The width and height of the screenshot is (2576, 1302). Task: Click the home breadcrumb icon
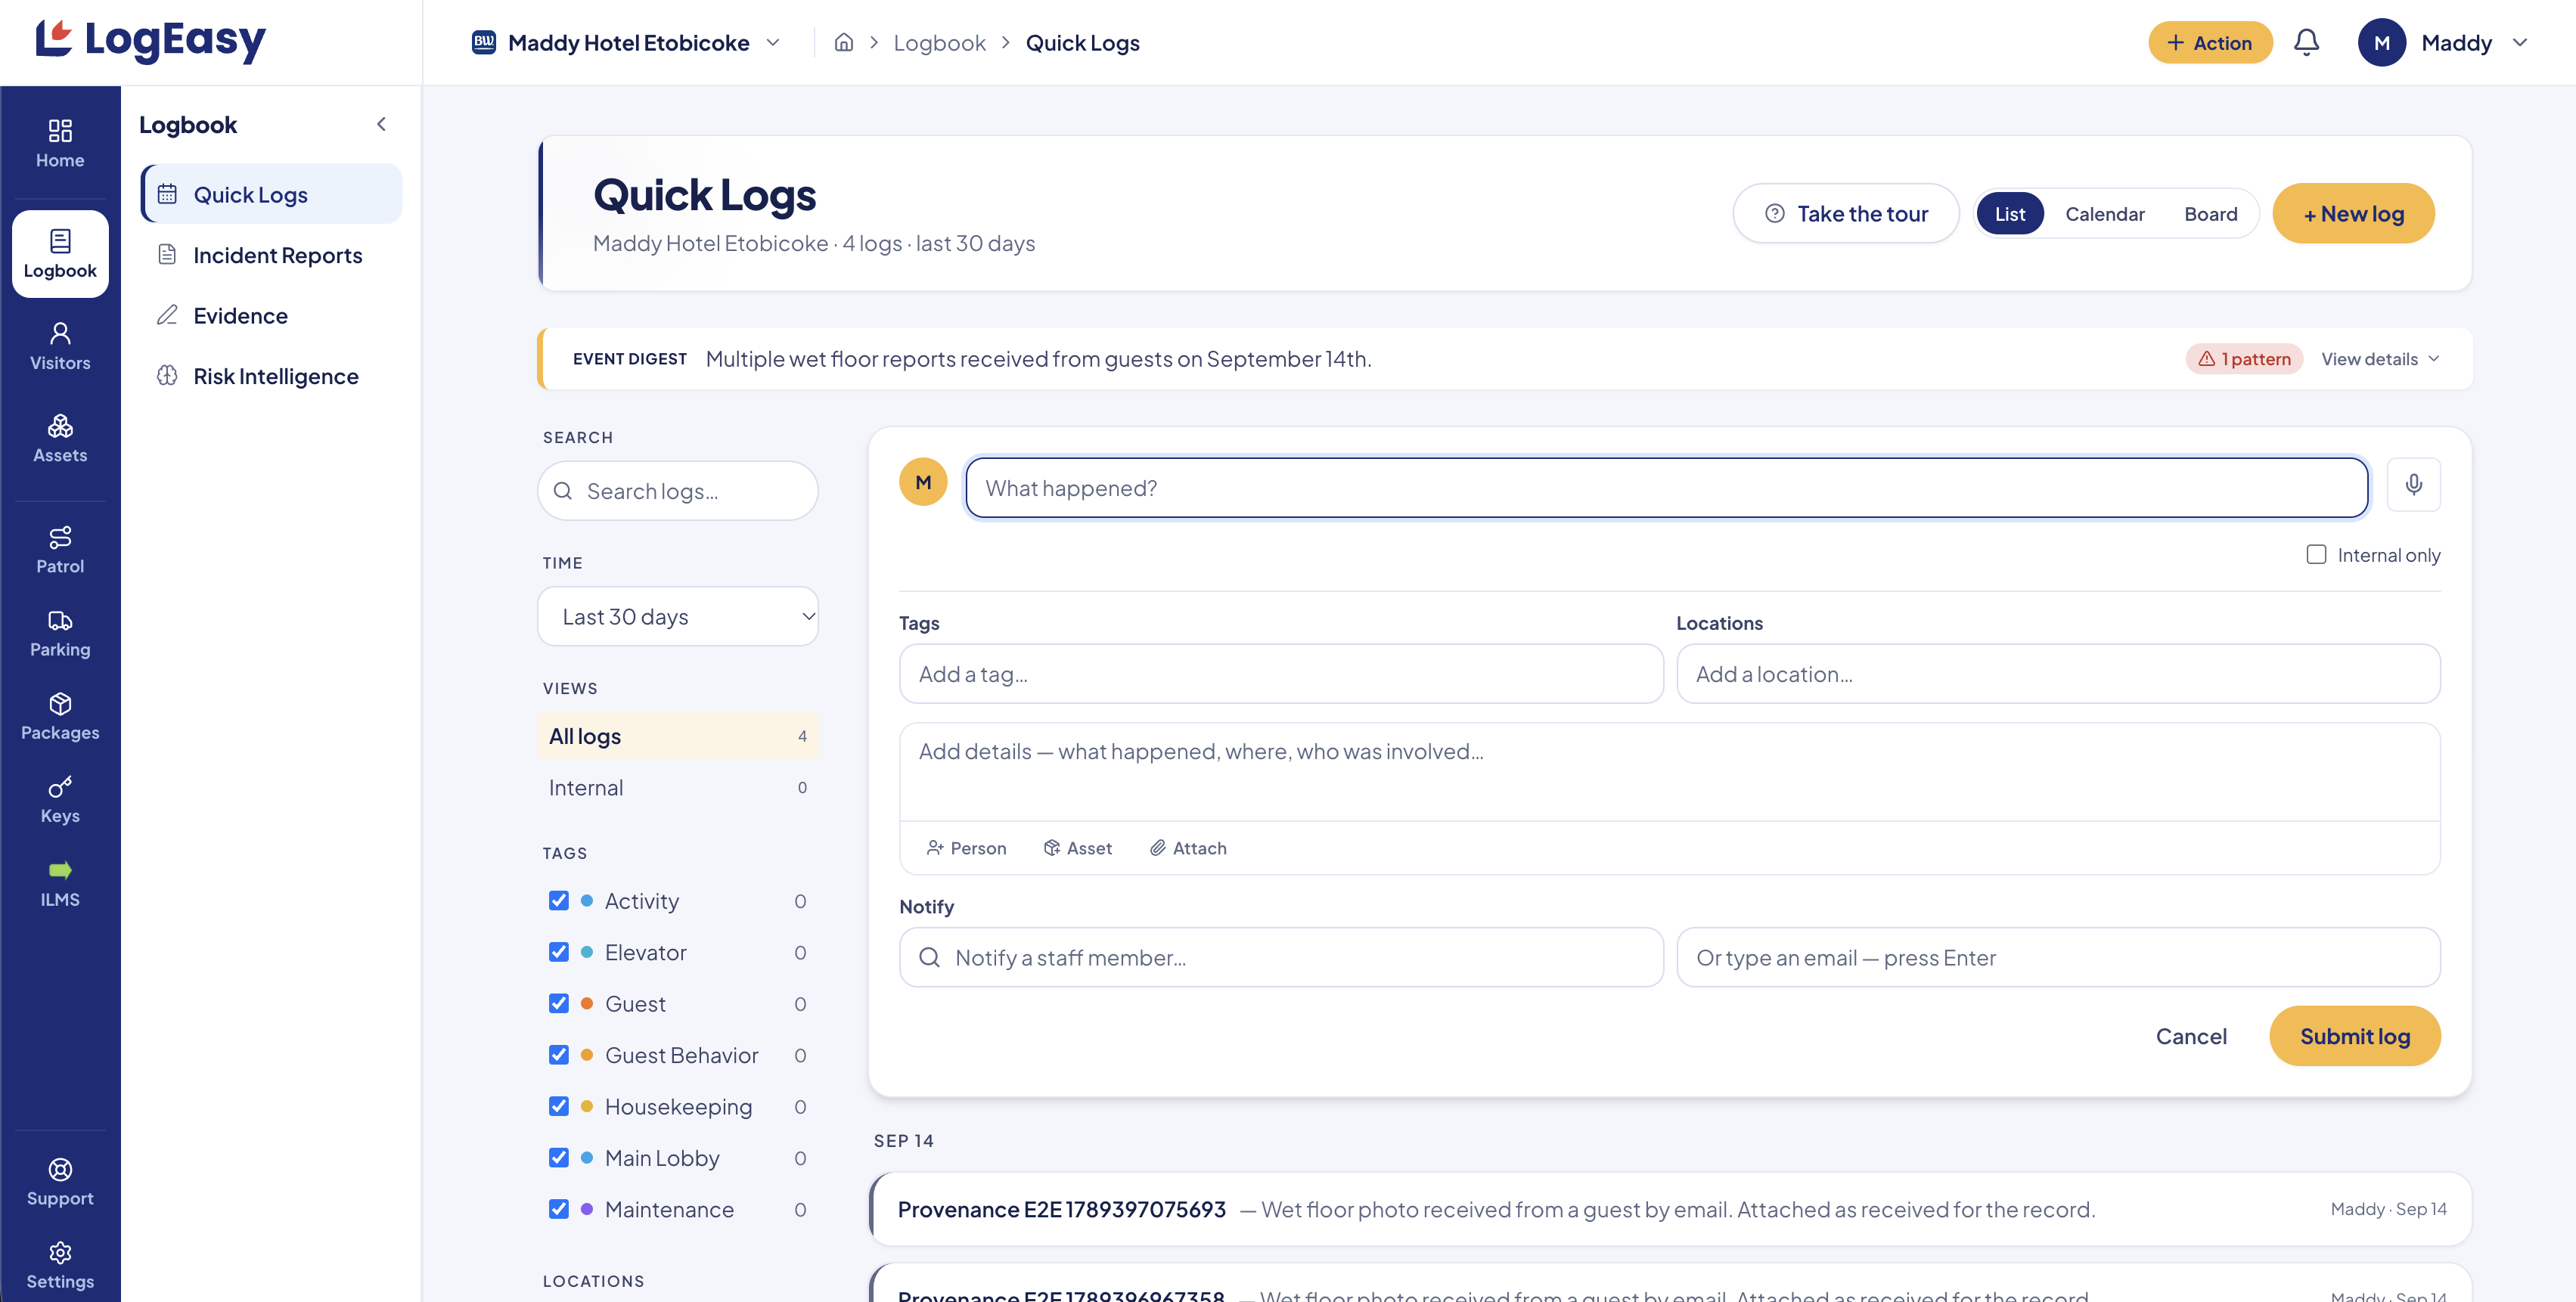(843, 42)
